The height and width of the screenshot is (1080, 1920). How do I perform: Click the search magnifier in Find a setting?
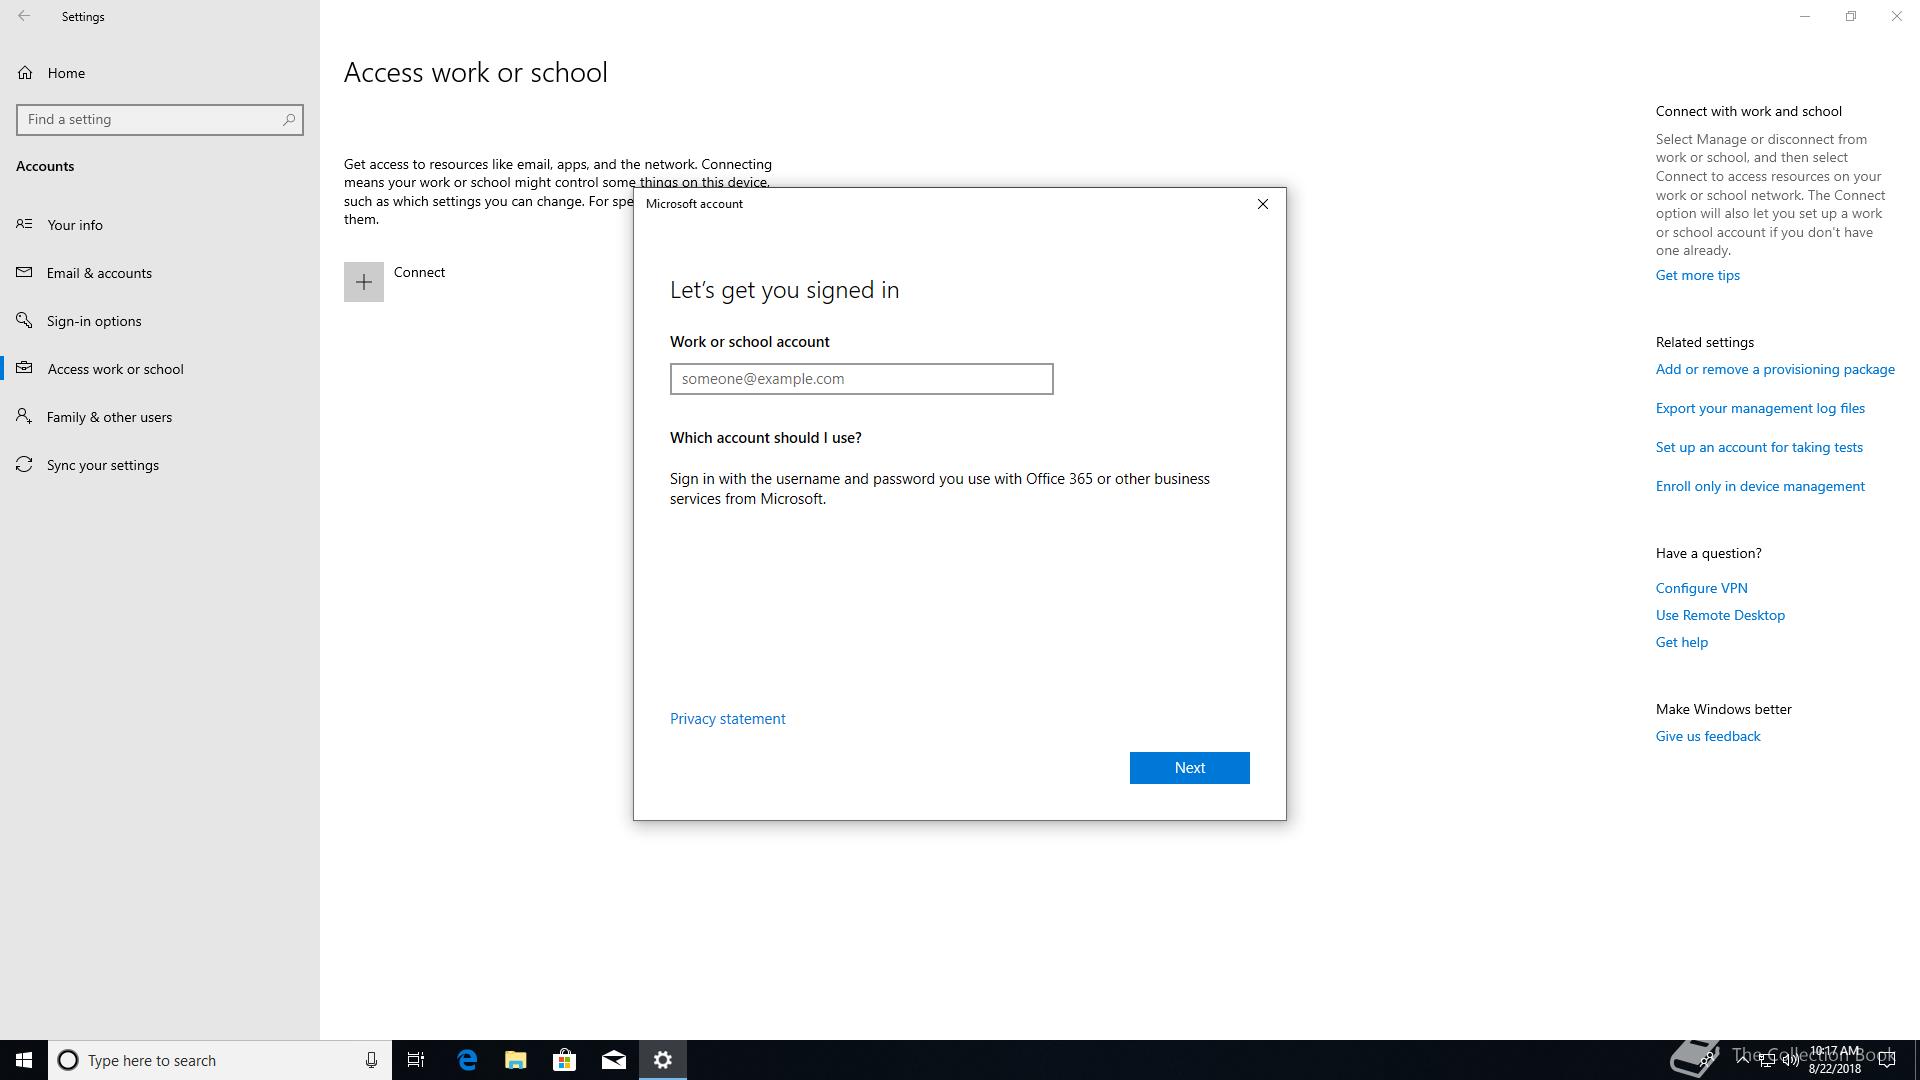click(x=289, y=120)
